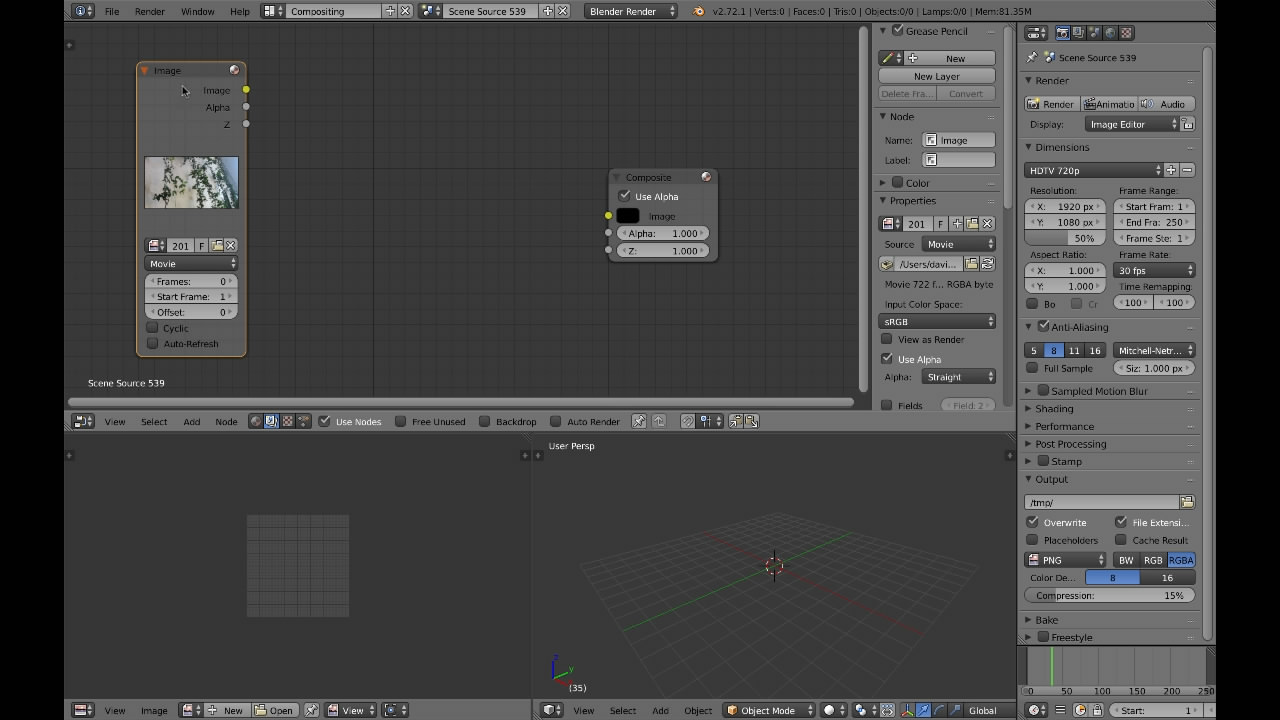Select the RGBA color mode button
This screenshot has height=720, width=1280.
pos(1181,560)
